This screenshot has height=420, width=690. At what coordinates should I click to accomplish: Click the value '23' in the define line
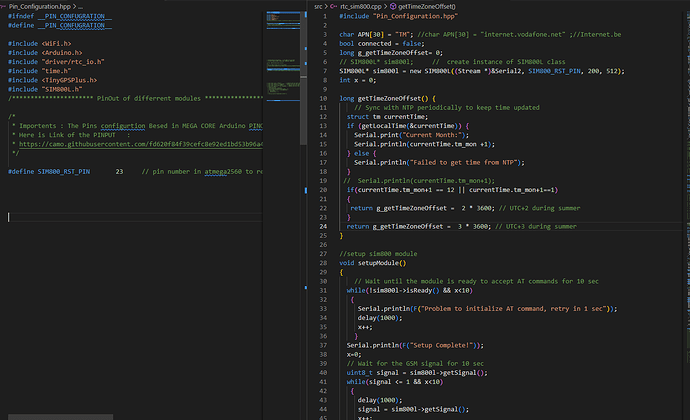tap(119, 172)
